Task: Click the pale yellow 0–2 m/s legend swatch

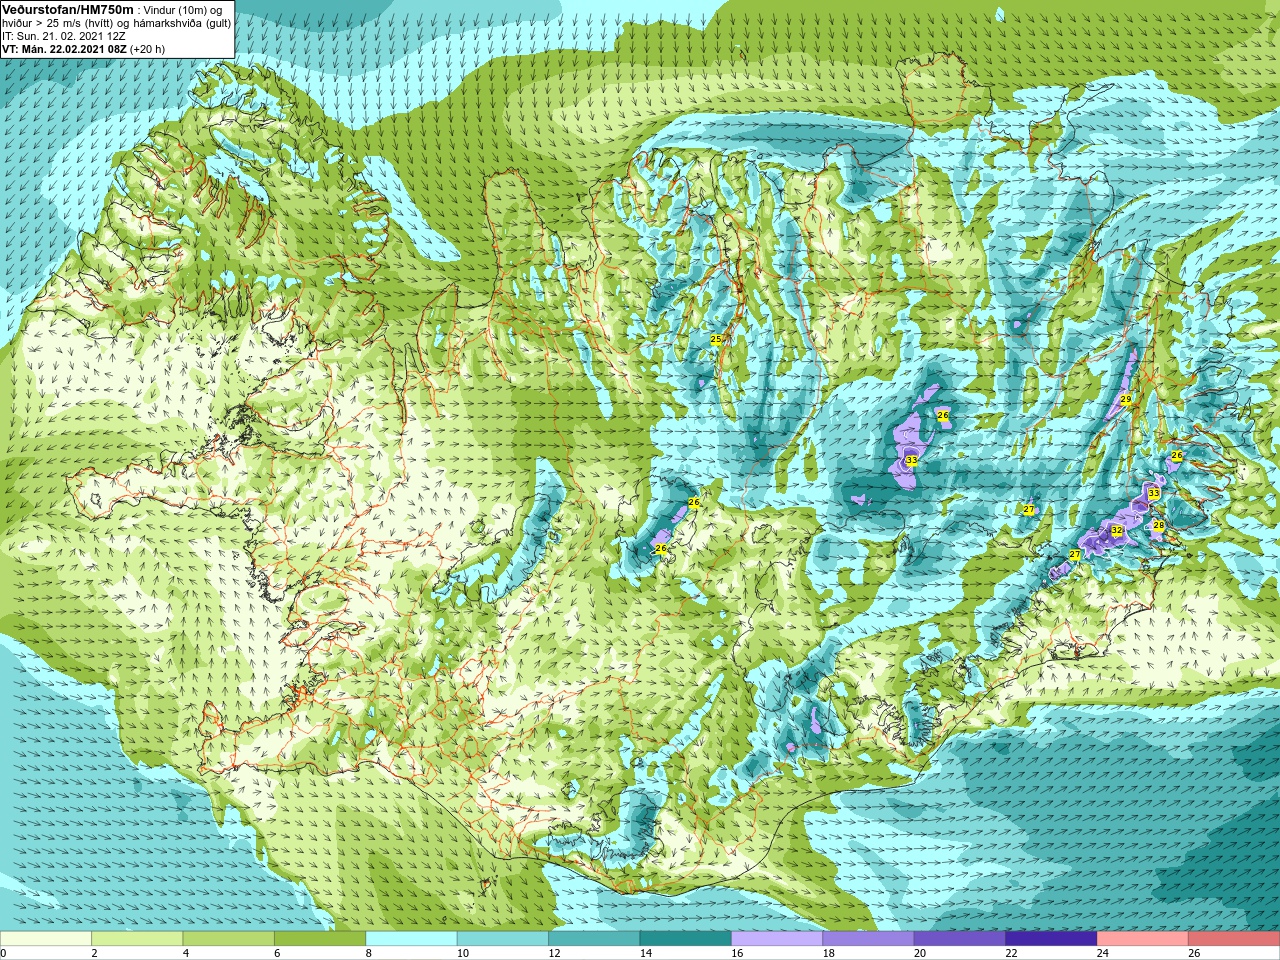Action: [x=46, y=938]
